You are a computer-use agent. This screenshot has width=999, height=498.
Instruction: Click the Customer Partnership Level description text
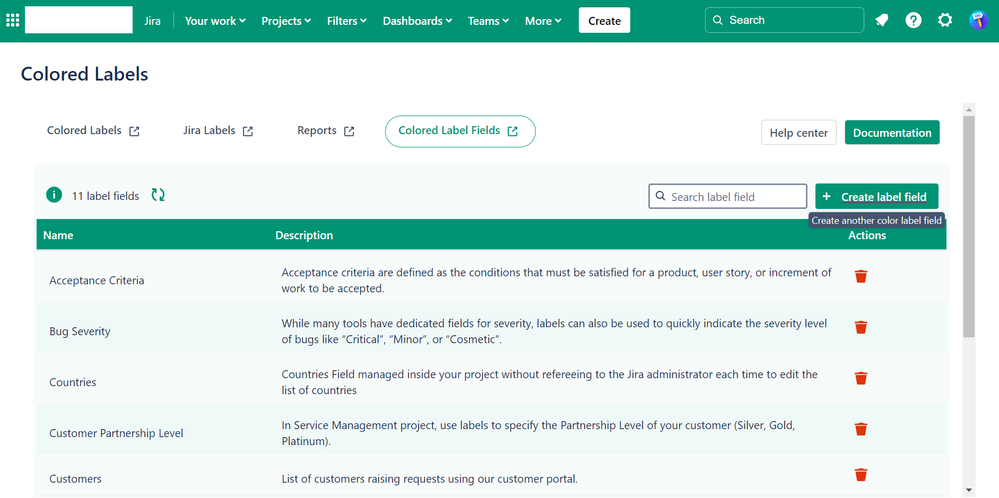(x=538, y=433)
